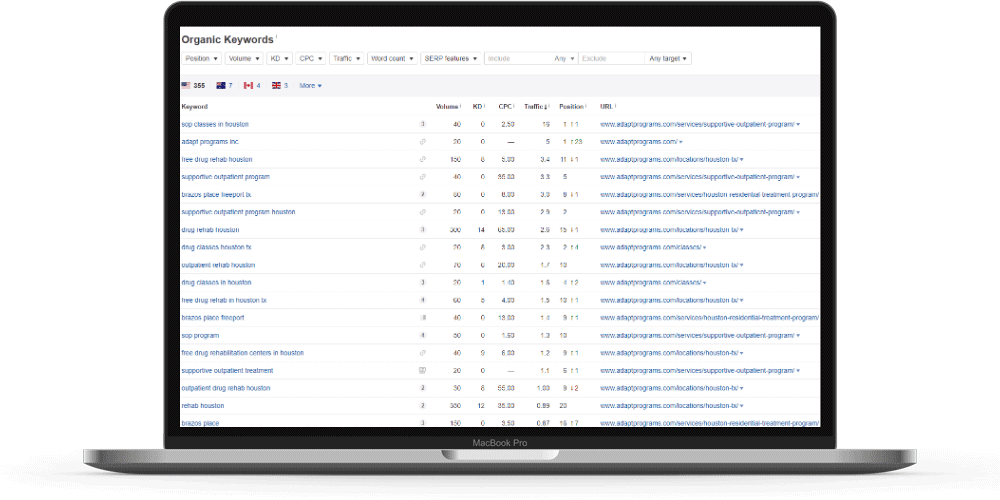1000x500 pixels.
Task: Open the Any dropdown beside Include
Action: pos(564,59)
